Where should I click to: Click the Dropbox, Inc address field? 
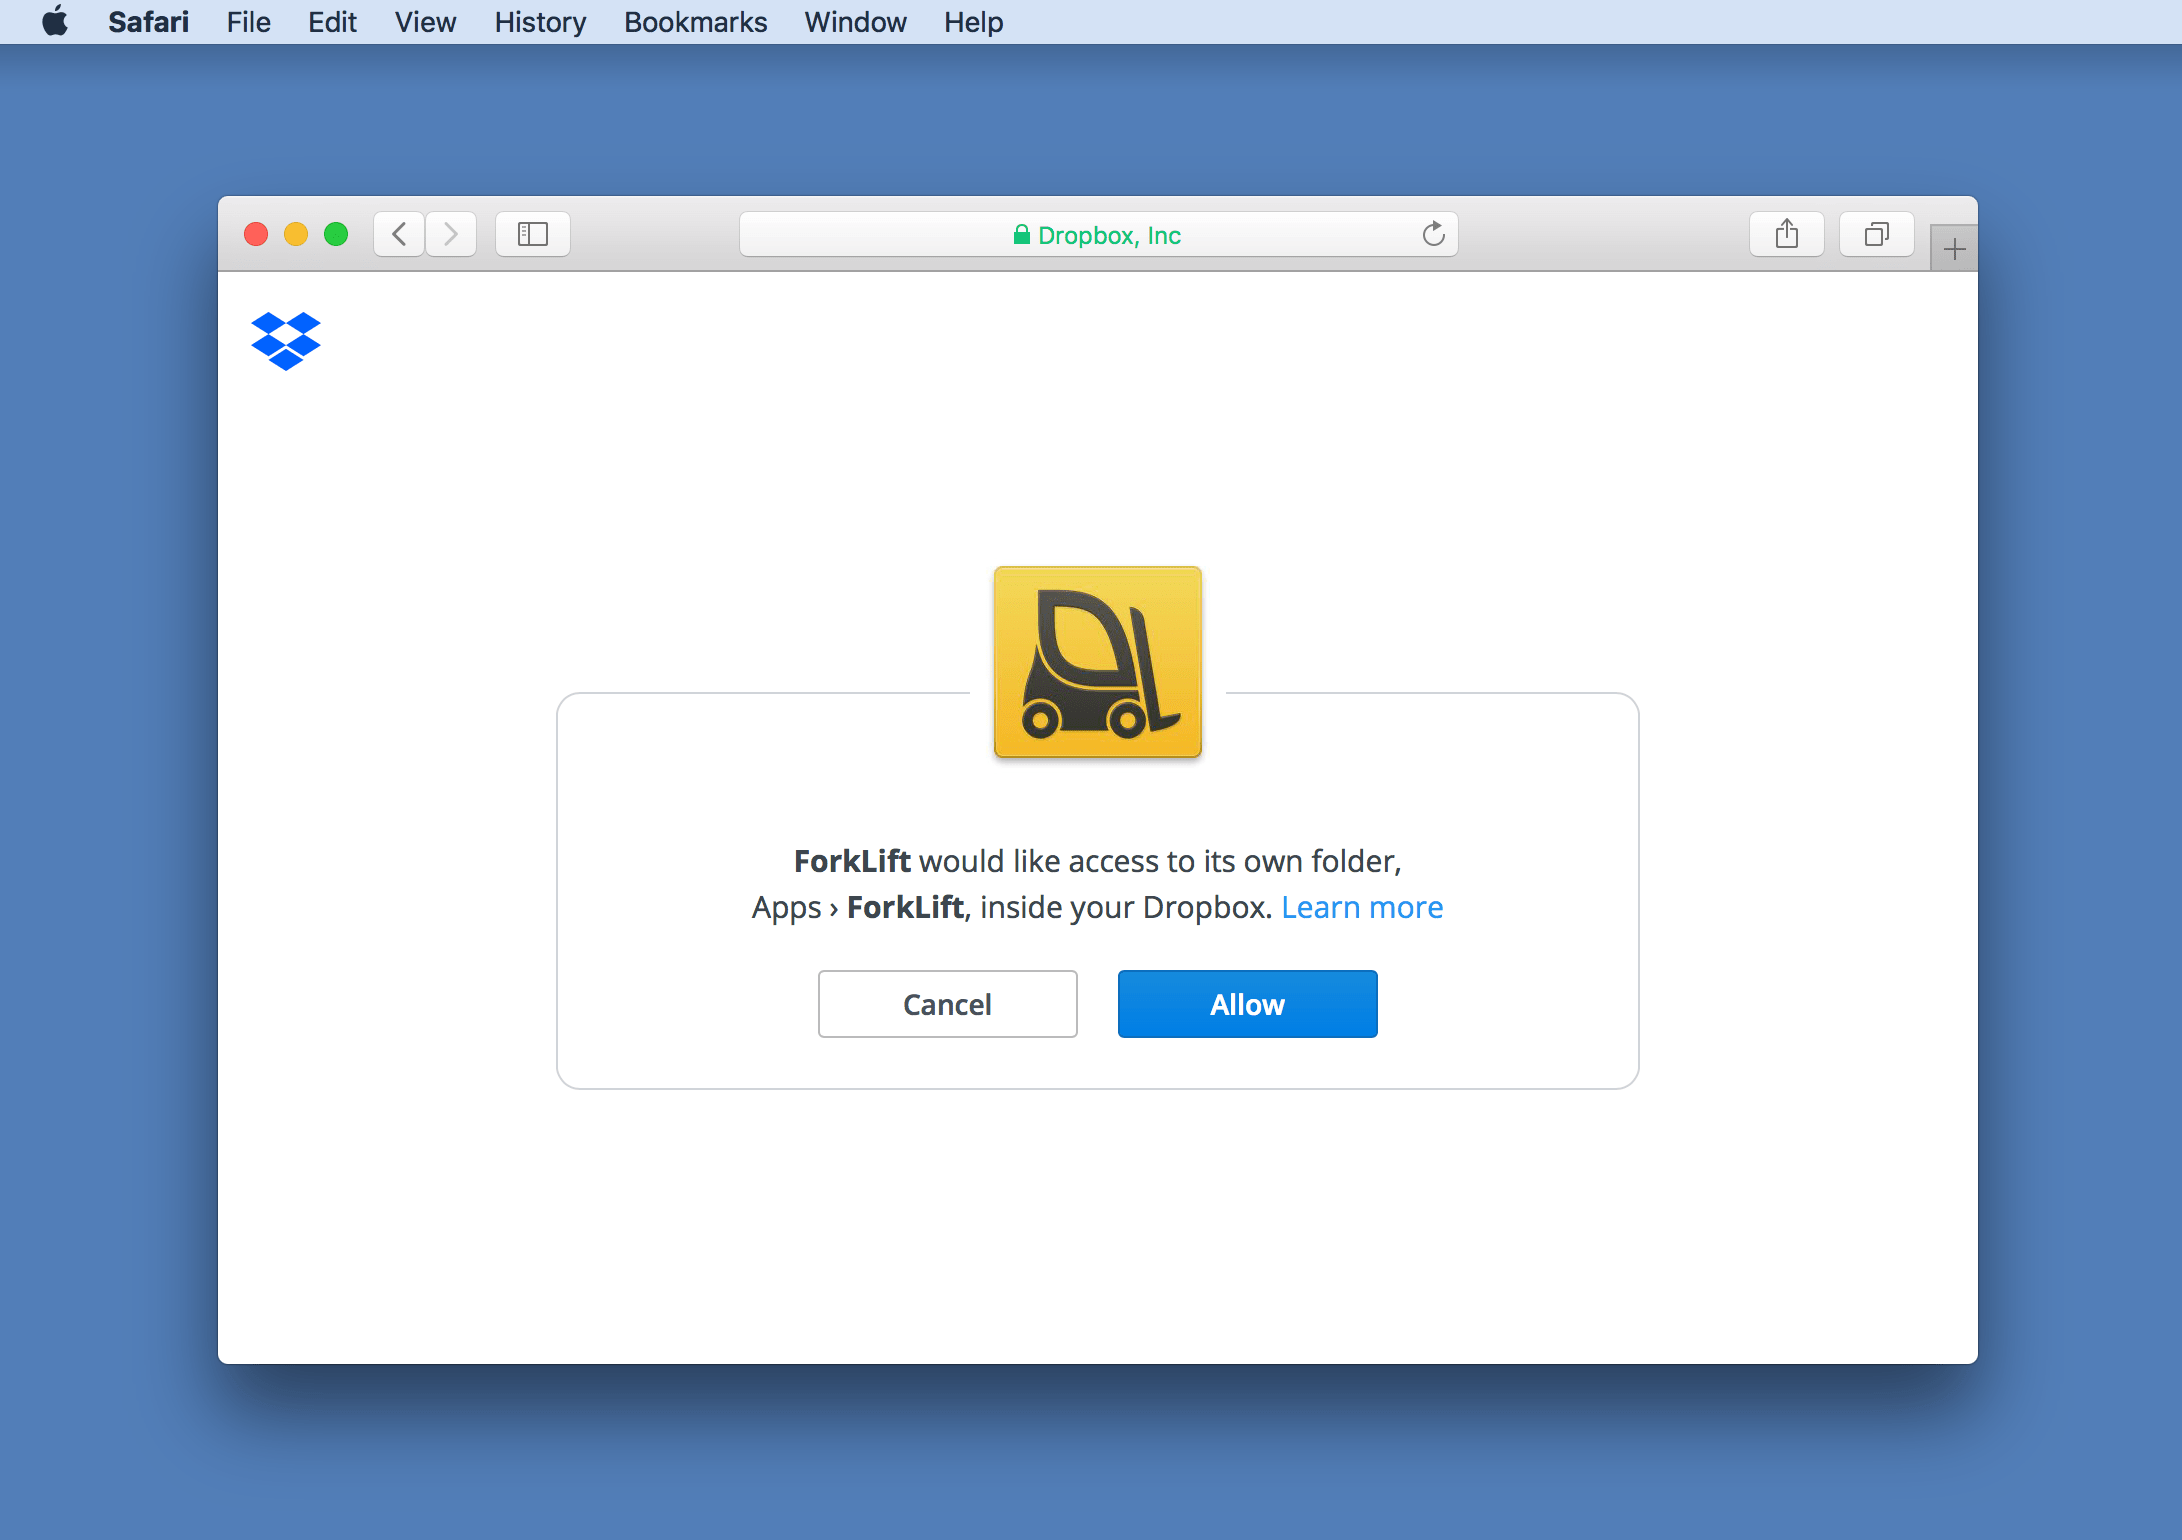1097,235
